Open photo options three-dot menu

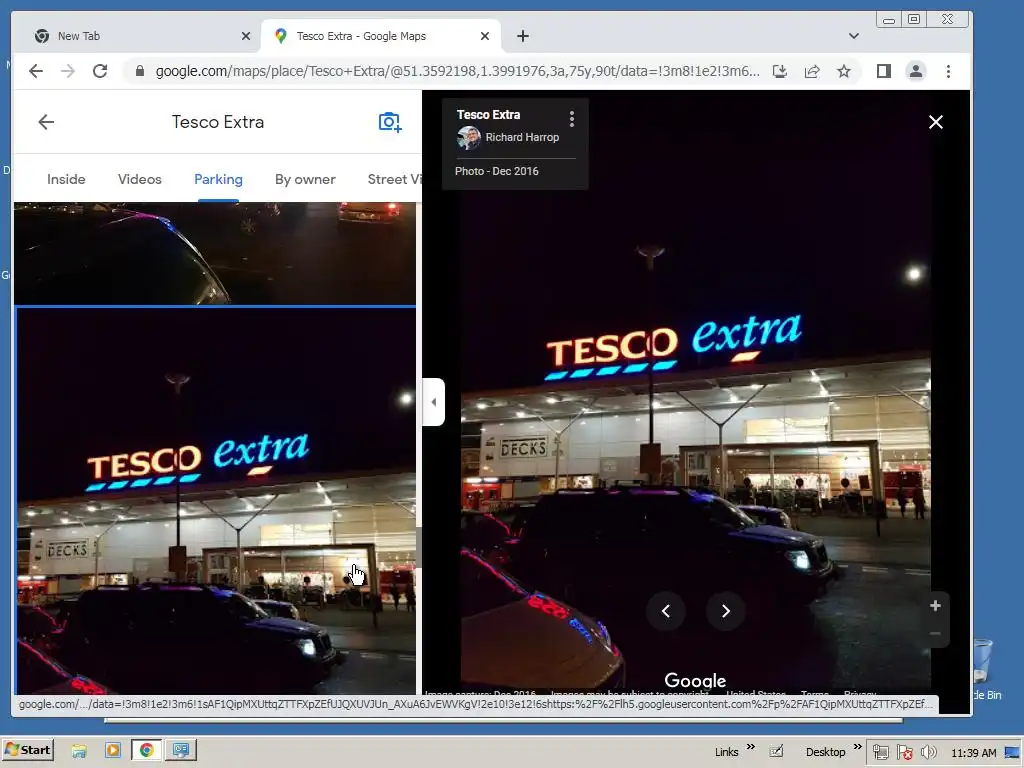[x=571, y=118]
